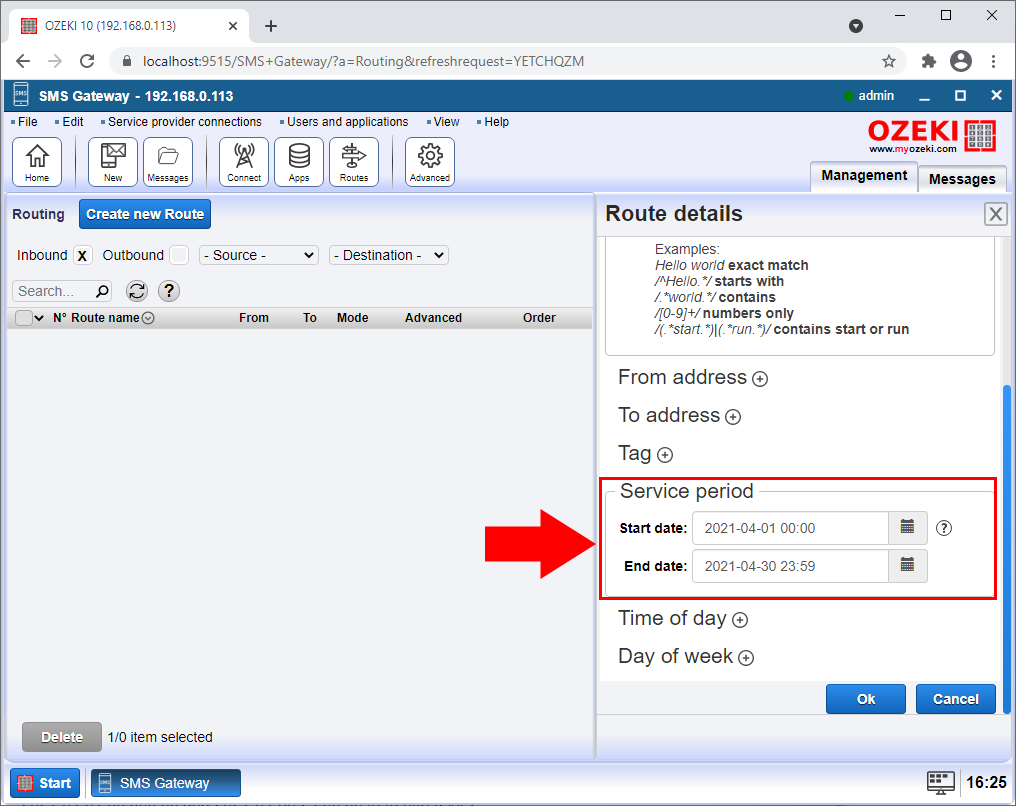The image size is (1016, 806).
Task: Click the Route details vertical scrollbar
Action: (x=1006, y=548)
